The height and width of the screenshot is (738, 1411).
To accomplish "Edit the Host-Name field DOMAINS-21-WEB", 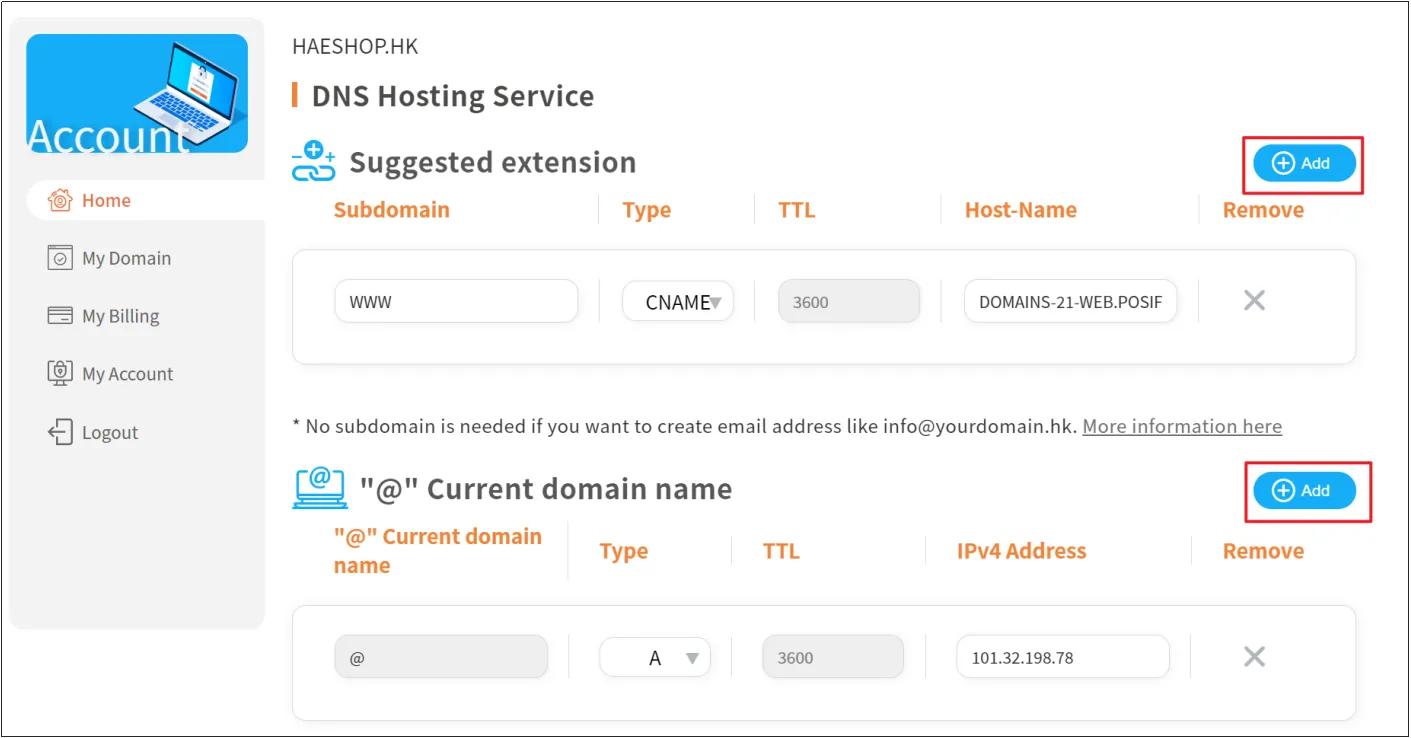I will coord(1070,301).
